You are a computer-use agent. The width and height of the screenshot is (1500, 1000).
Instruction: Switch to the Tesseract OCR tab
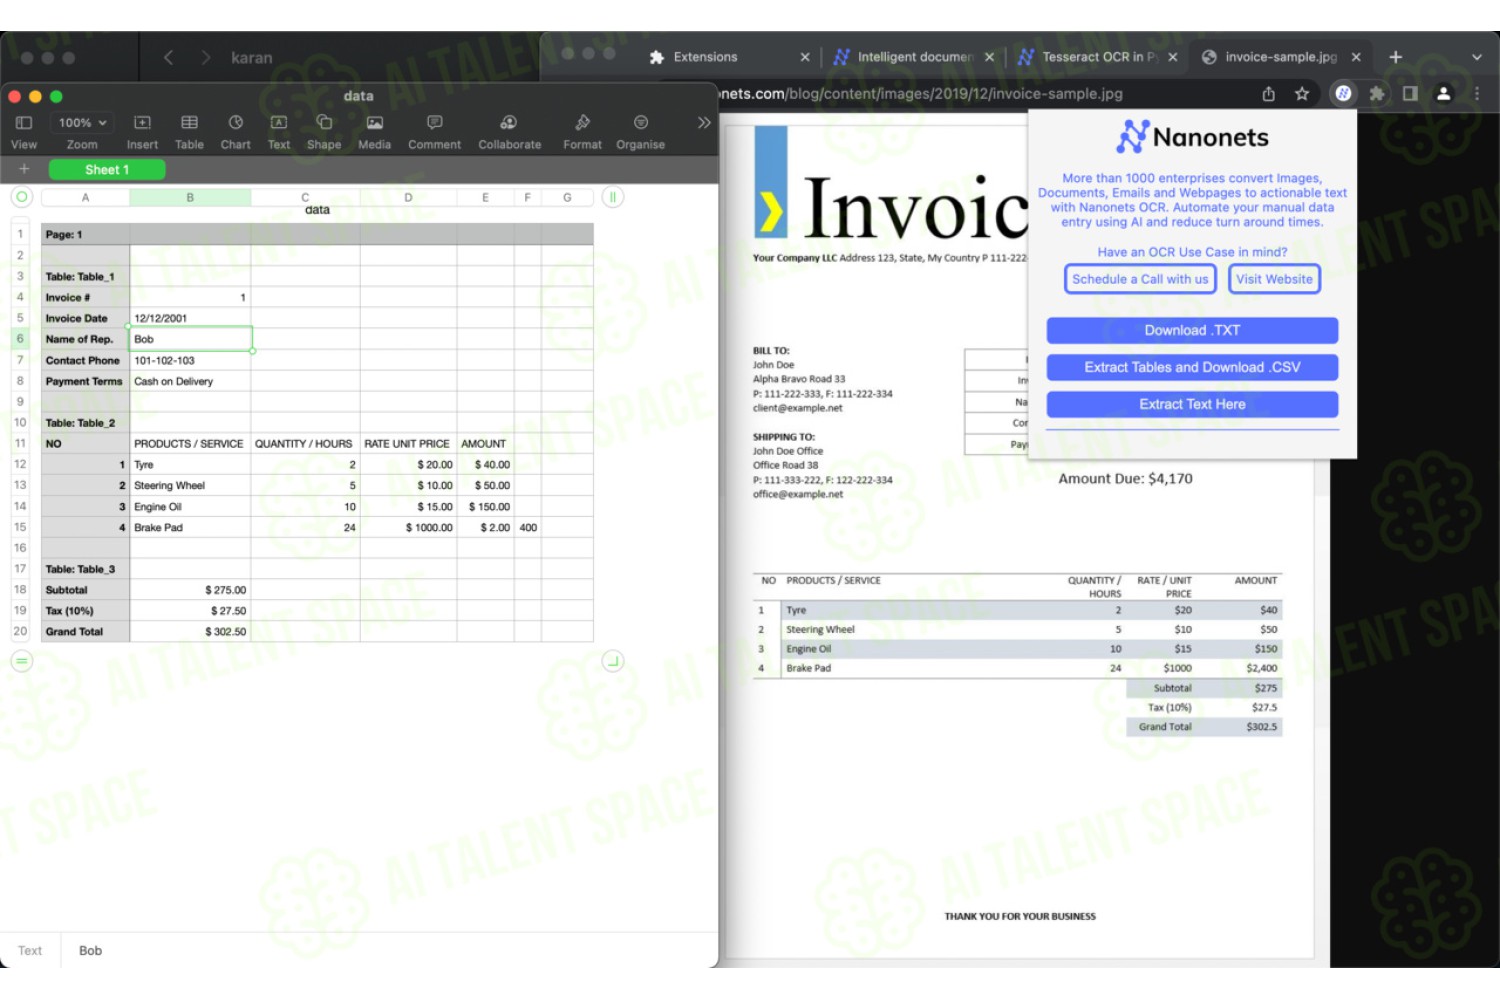[1098, 57]
